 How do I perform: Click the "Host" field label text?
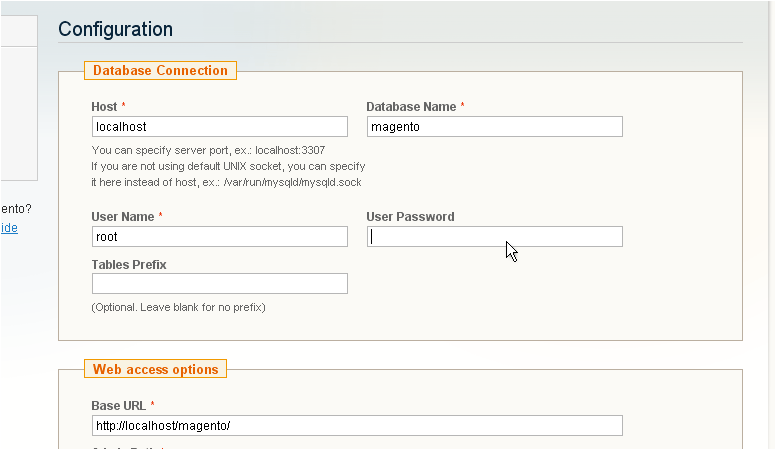click(x=104, y=107)
